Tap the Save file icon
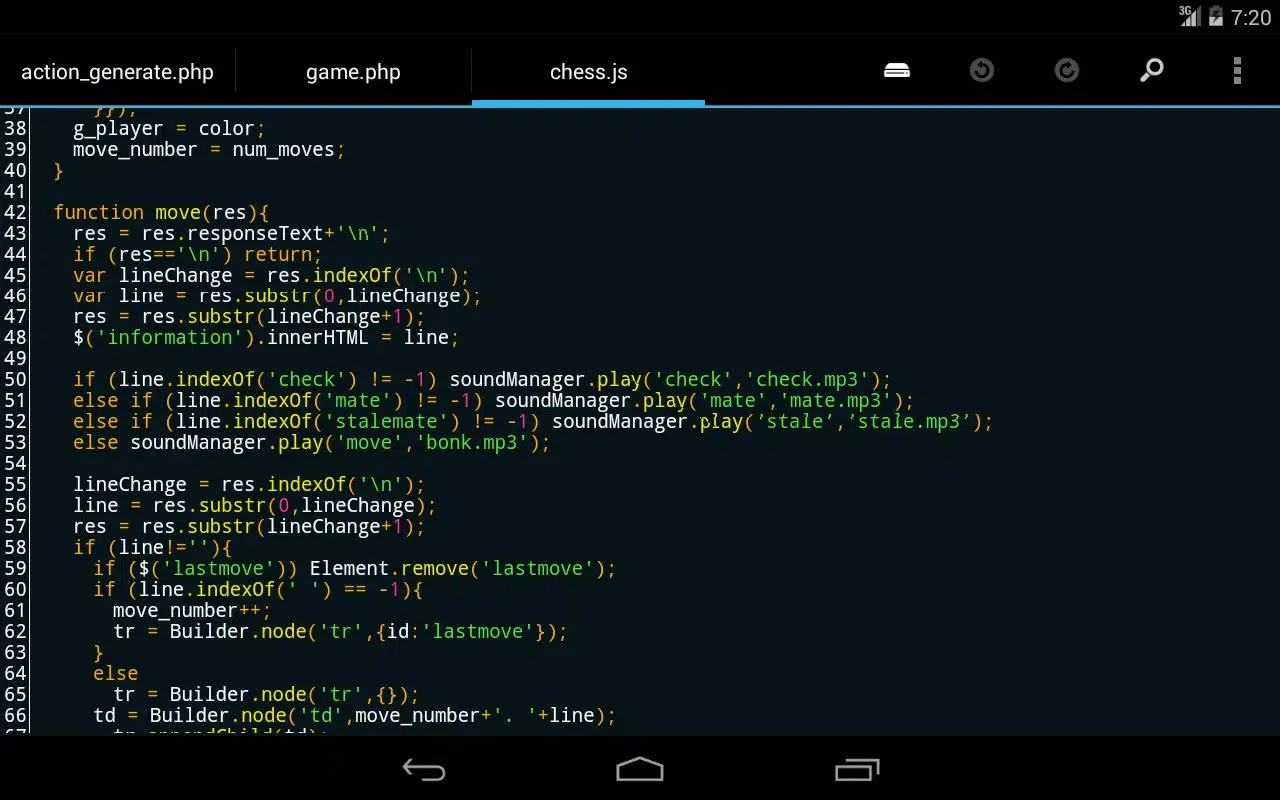This screenshot has width=1280, height=800. click(x=896, y=70)
